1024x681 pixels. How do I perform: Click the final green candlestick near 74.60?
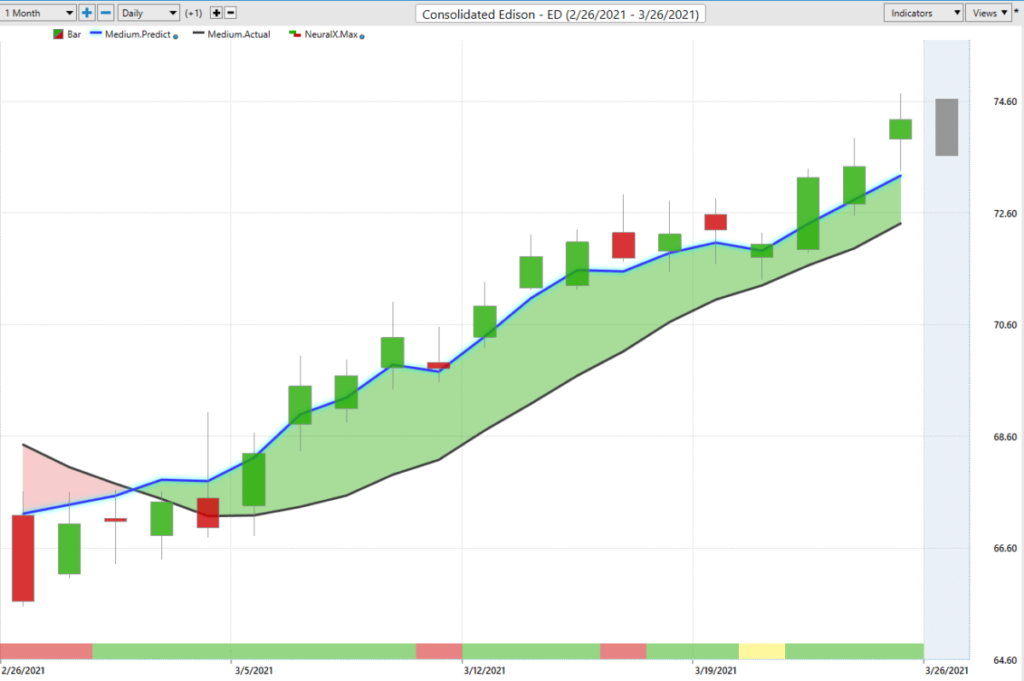pos(900,129)
